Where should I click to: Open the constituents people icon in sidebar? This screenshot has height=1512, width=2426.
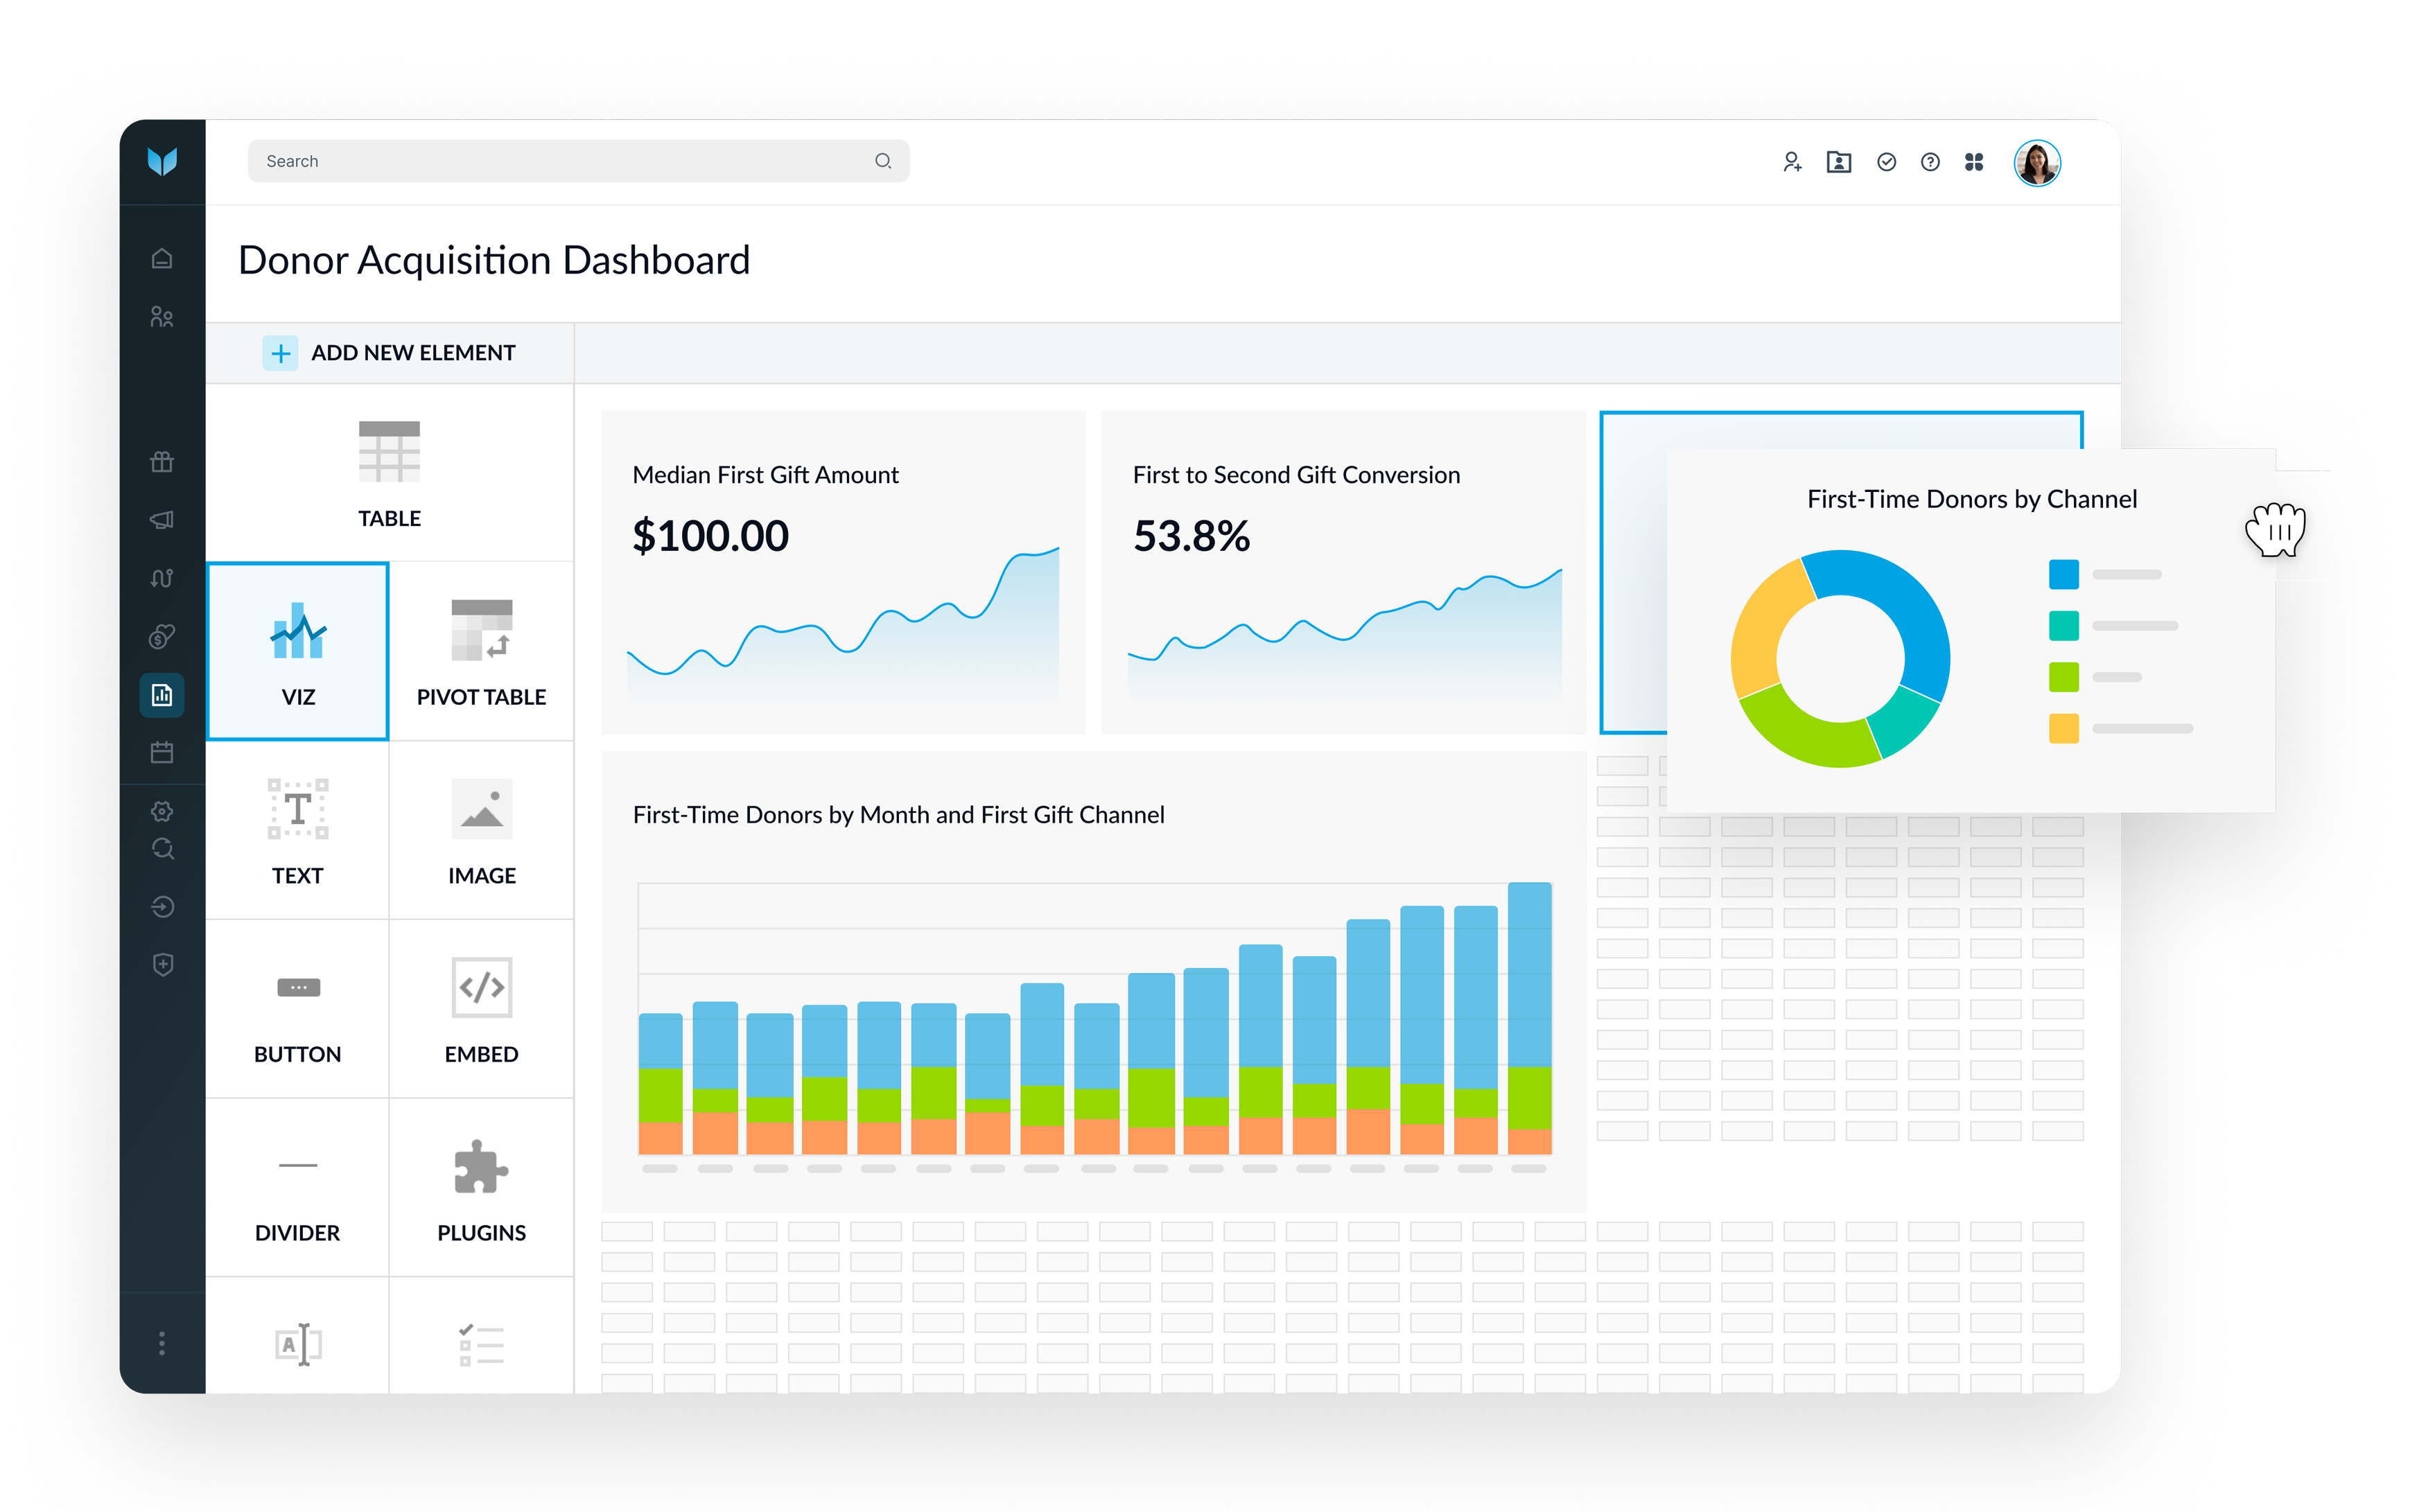click(x=162, y=317)
